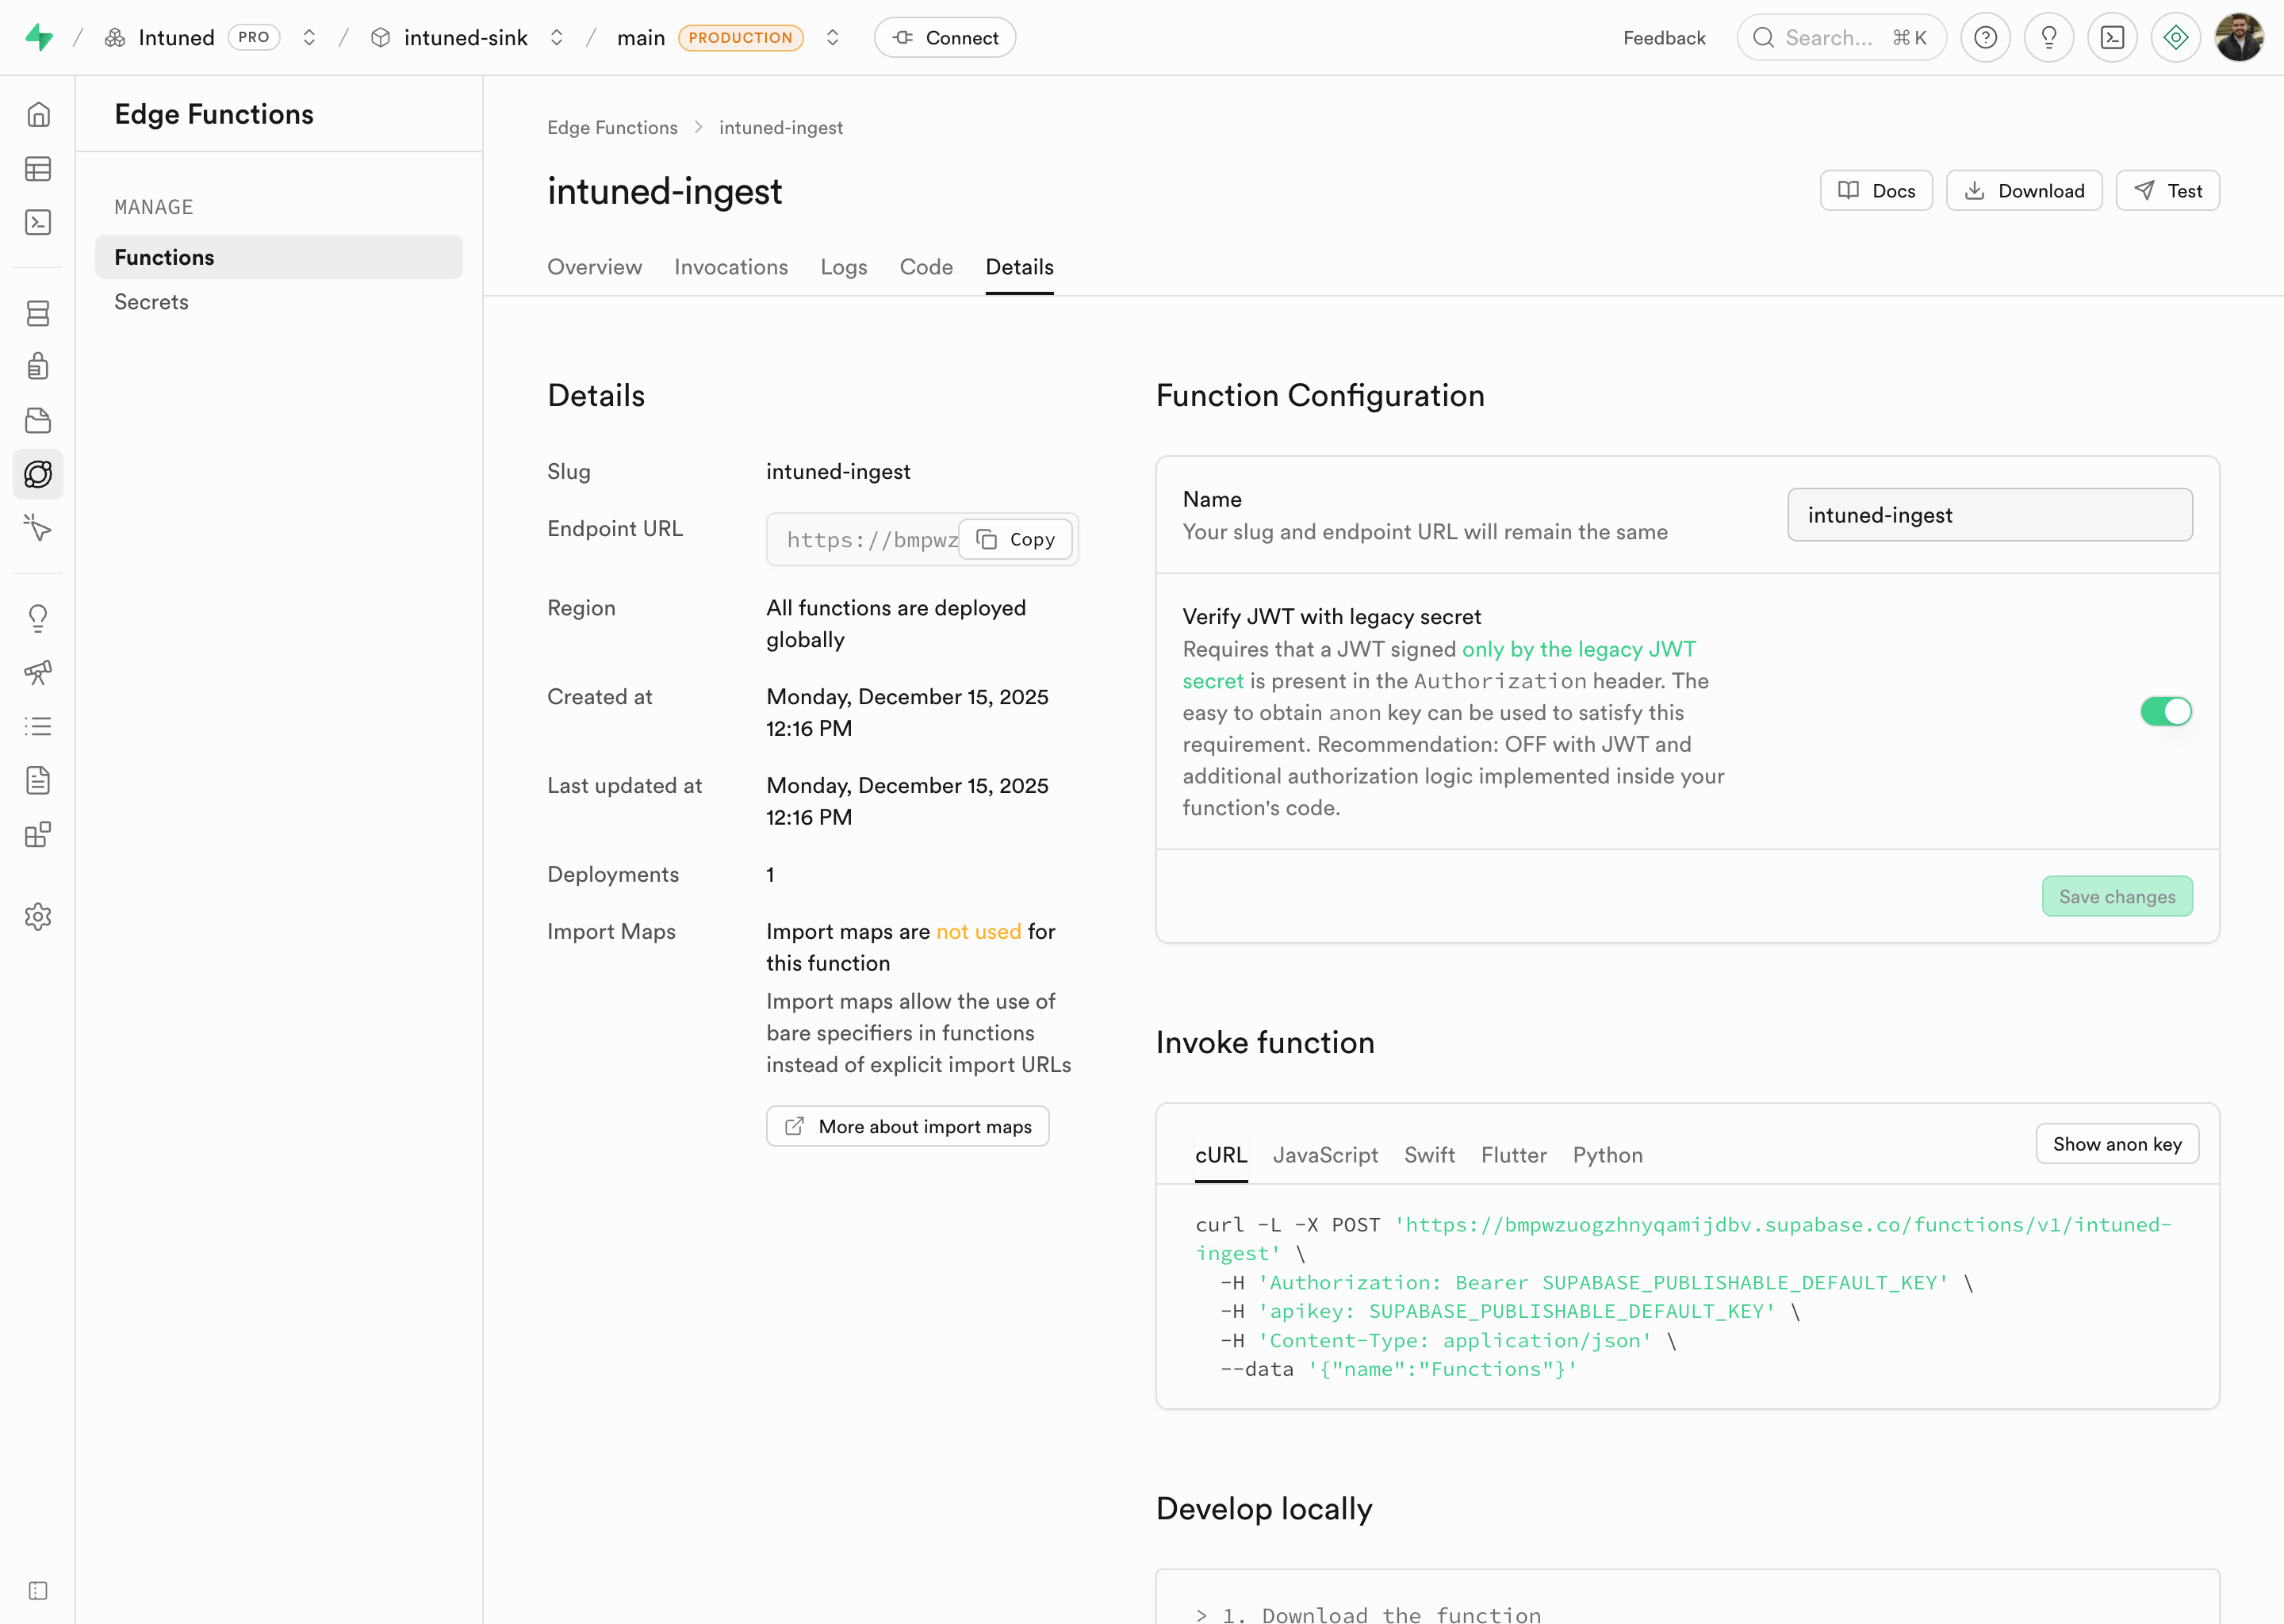2284x1624 pixels.
Task: Open Reports telescope sidebar icon
Action: click(x=38, y=673)
